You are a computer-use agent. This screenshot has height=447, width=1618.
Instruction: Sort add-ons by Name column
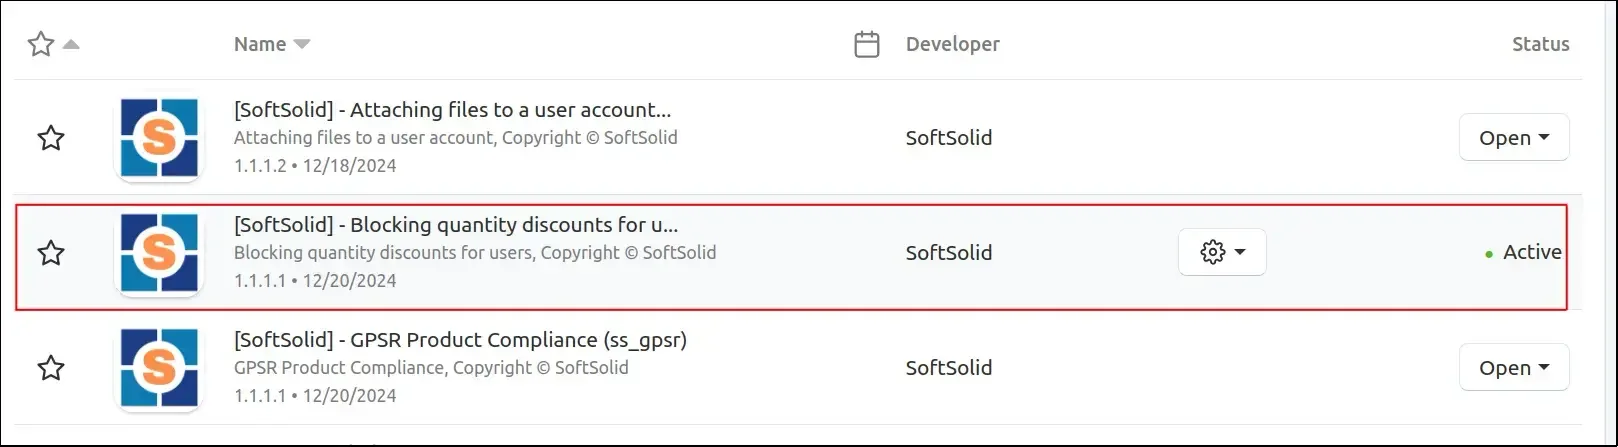click(x=260, y=44)
